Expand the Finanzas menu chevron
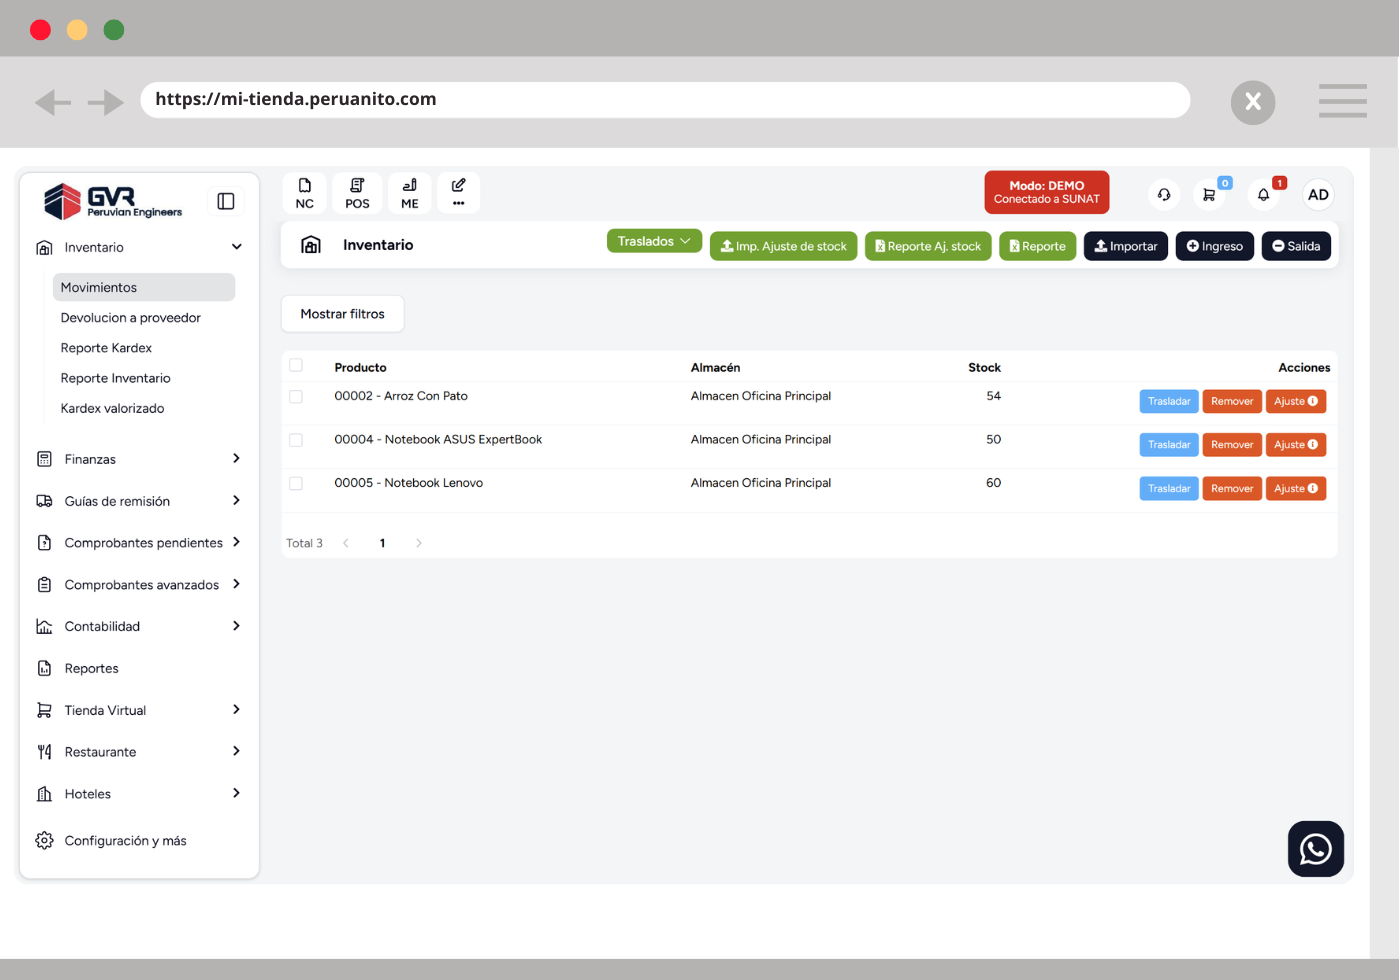This screenshot has height=980, width=1399. point(237,458)
